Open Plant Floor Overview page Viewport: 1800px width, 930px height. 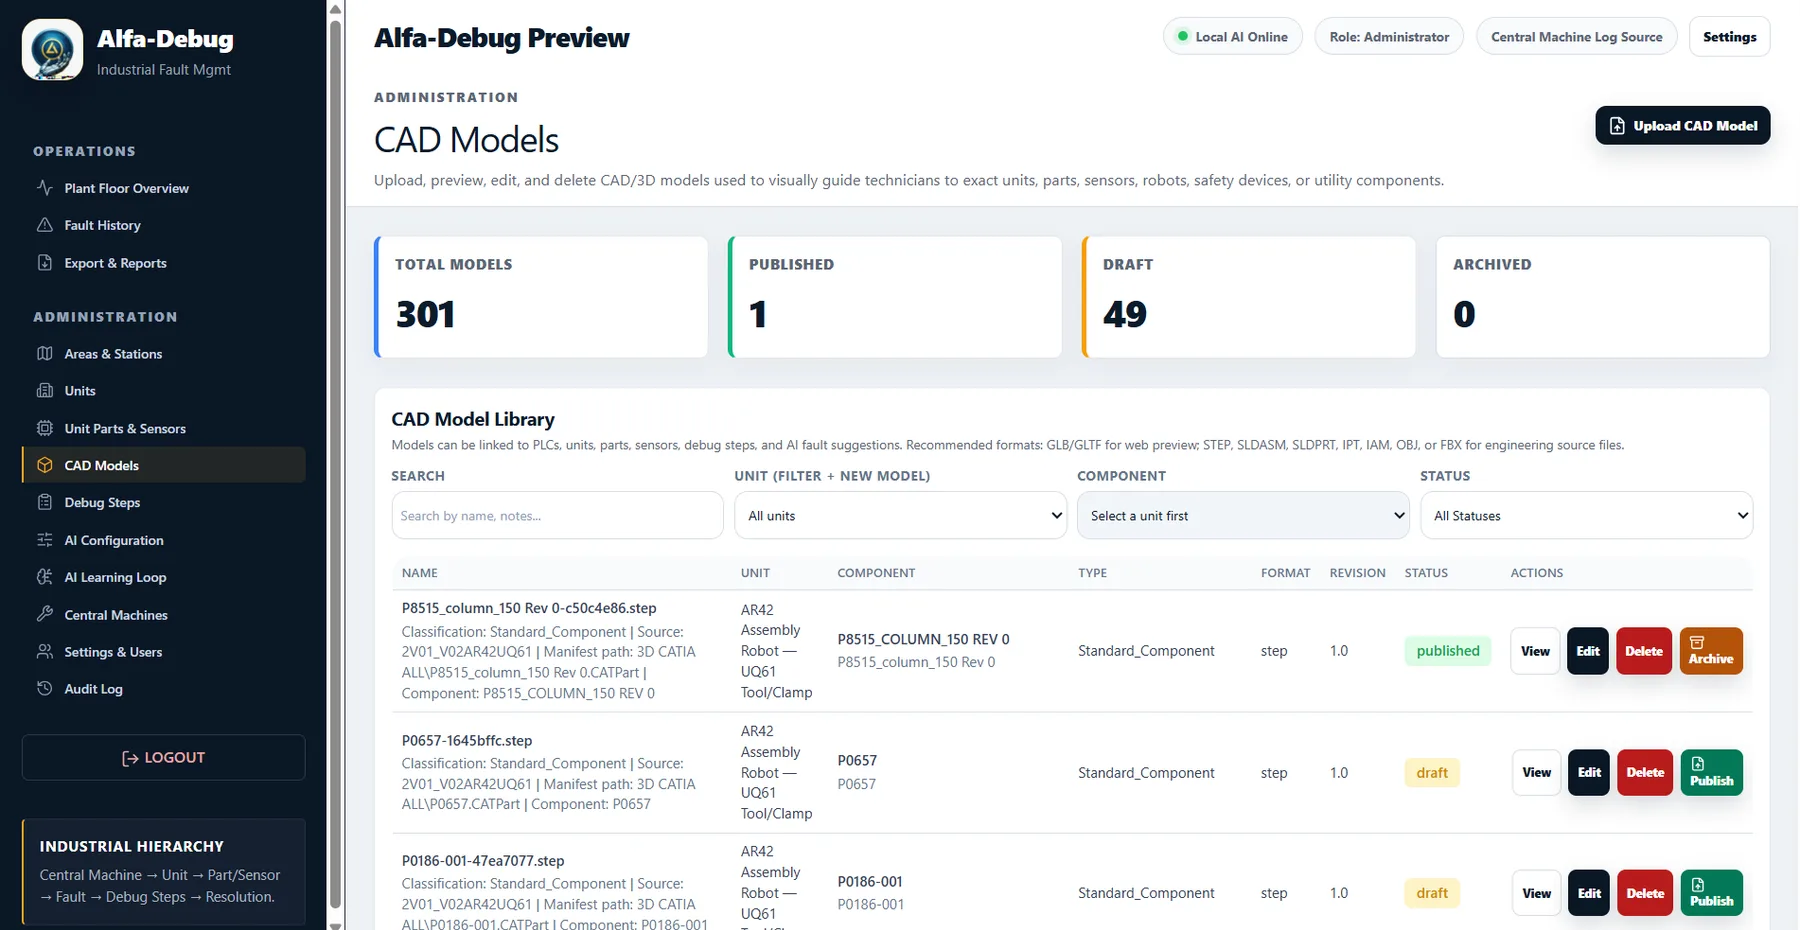(x=163, y=188)
